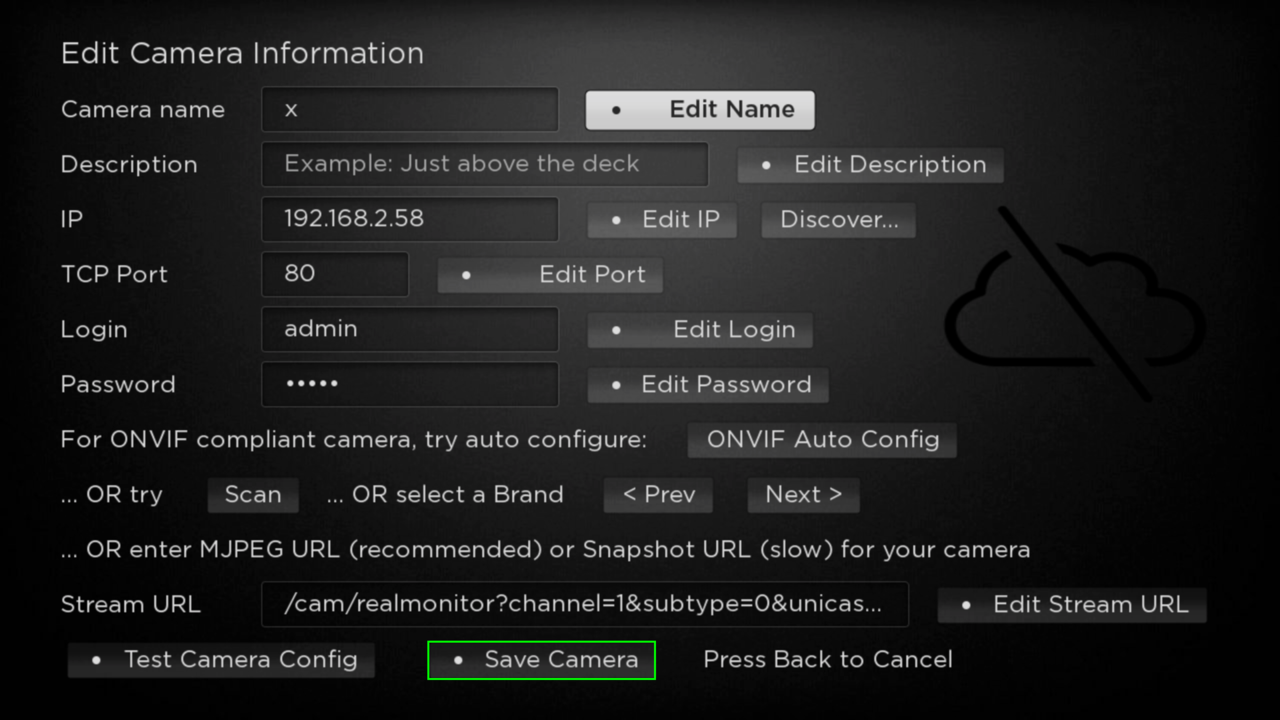The height and width of the screenshot is (720, 1280).
Task: Run ONVIF Auto Config
Action: point(823,440)
